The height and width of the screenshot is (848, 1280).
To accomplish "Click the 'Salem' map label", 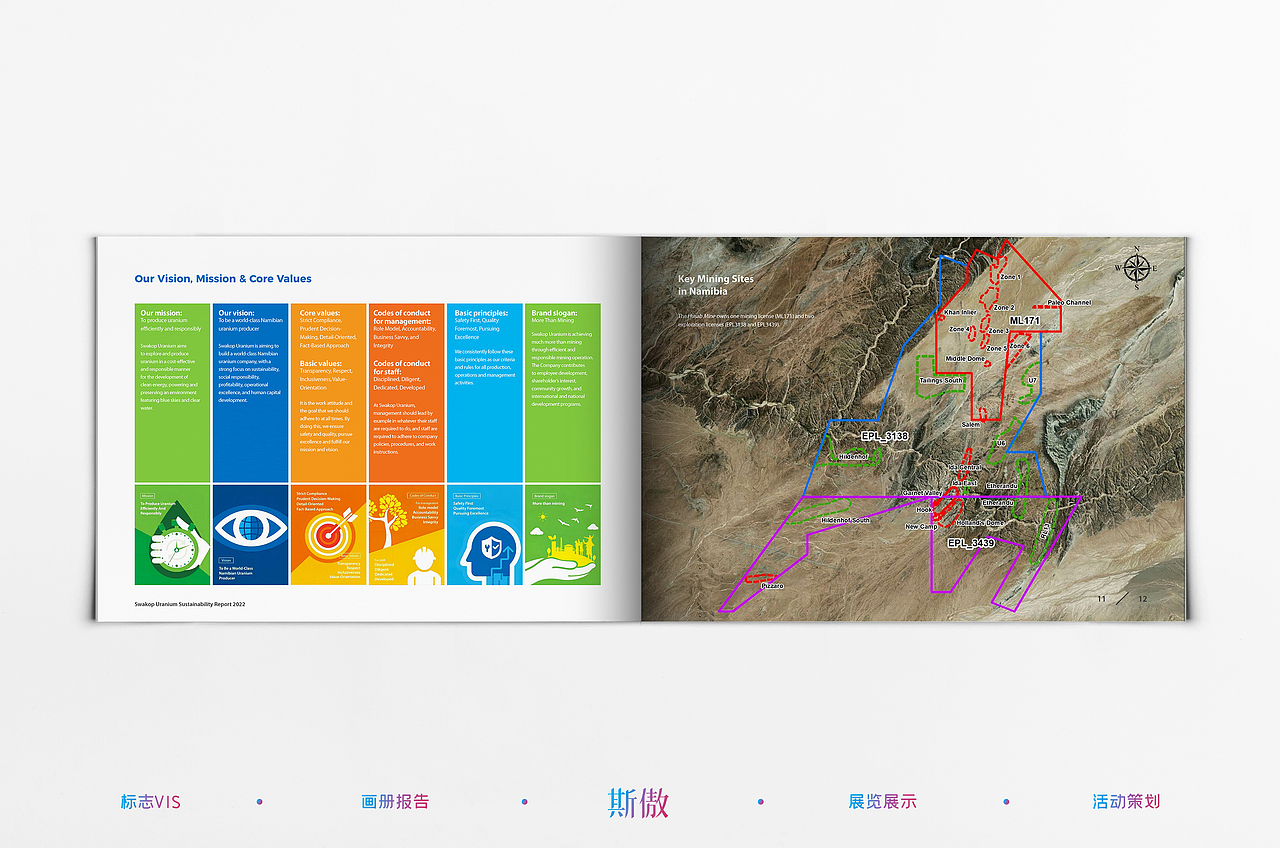I will [971, 425].
